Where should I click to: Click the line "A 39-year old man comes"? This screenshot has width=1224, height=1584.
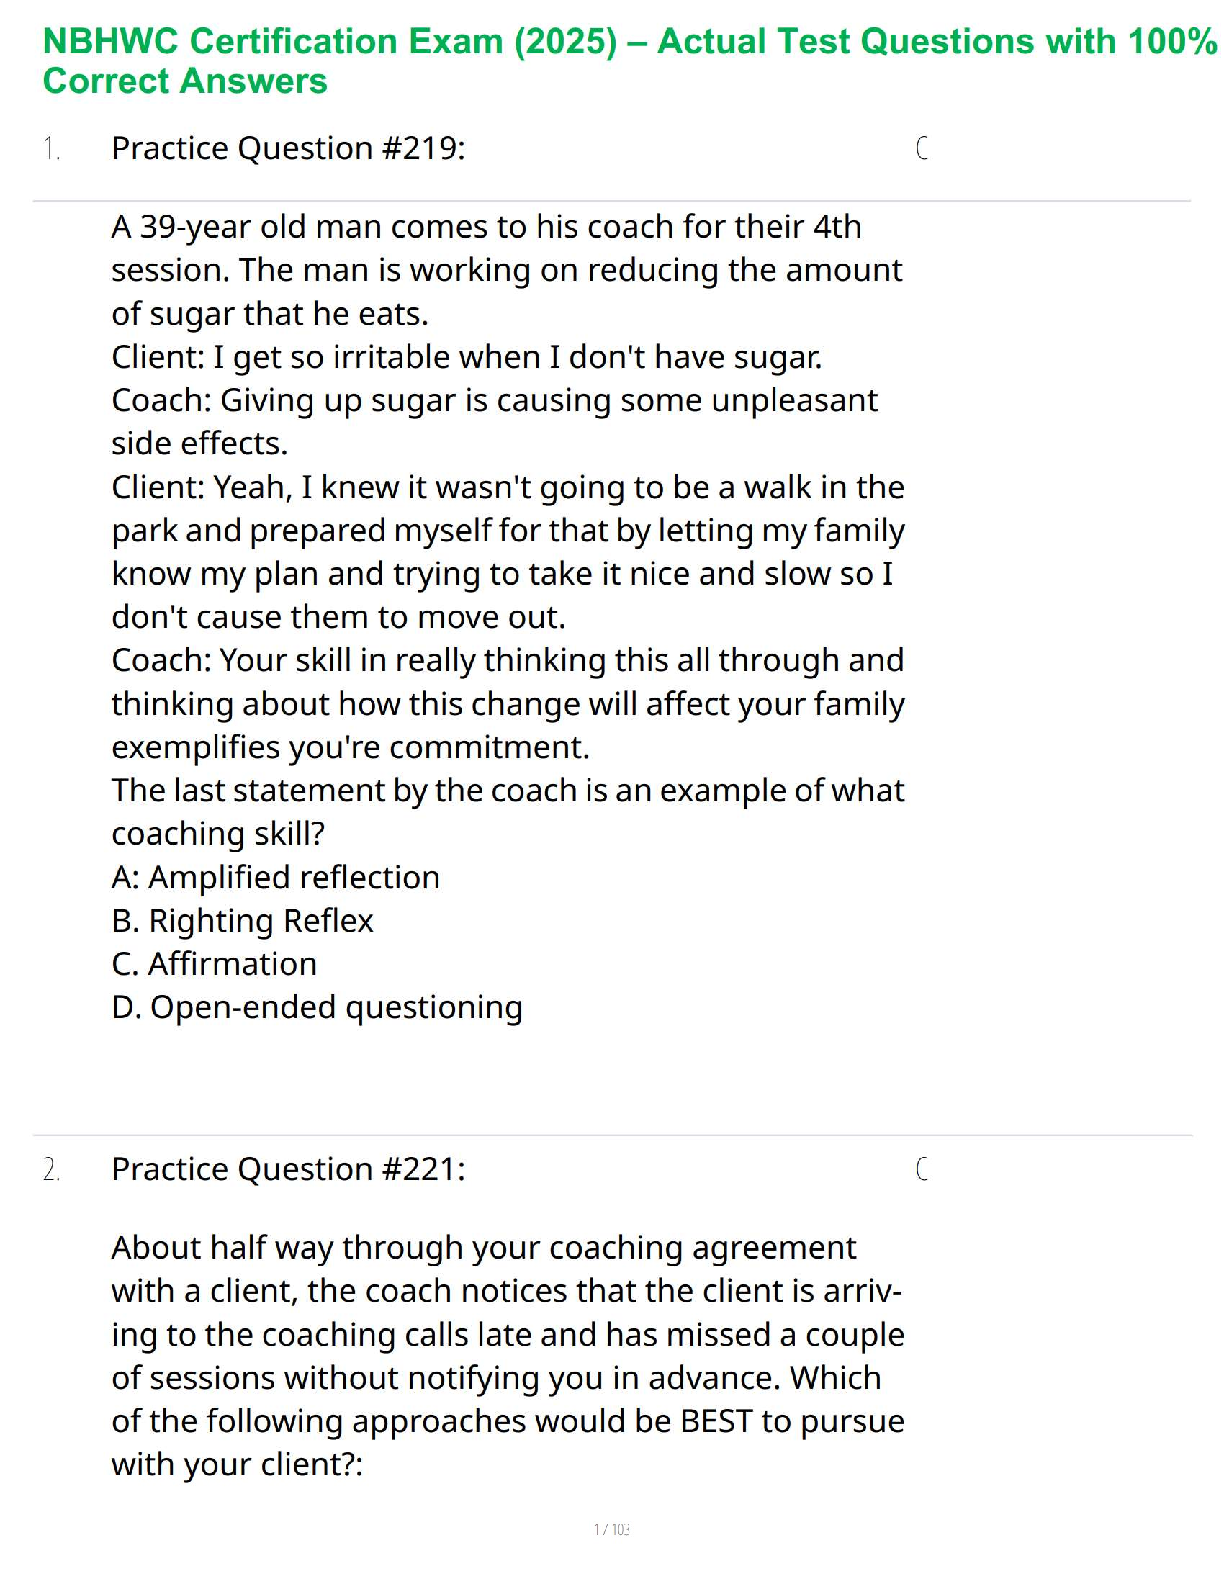(486, 227)
